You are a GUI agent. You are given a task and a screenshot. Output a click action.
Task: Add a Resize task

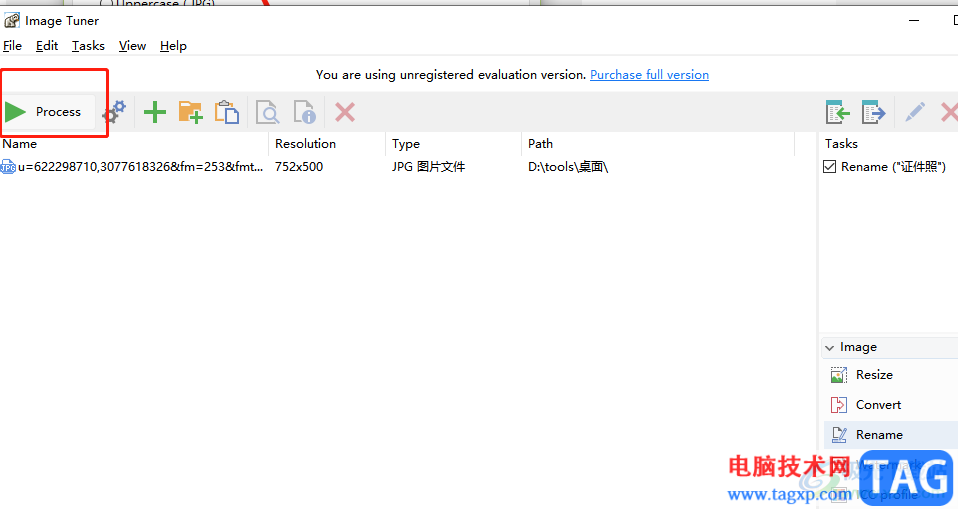click(x=874, y=375)
